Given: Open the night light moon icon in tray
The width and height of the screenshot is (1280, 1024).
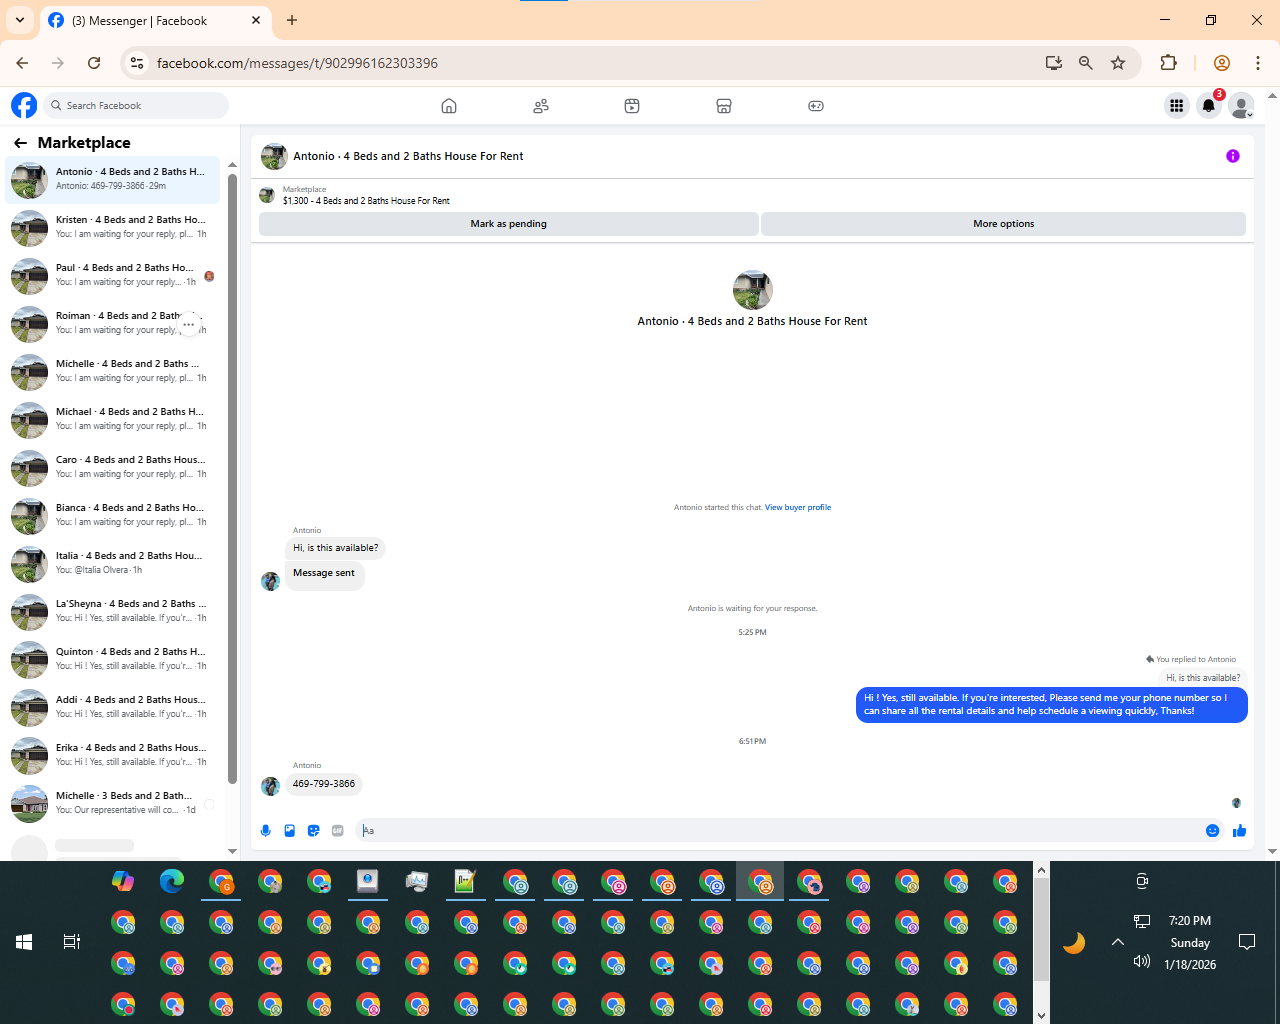Looking at the screenshot, I should tap(1074, 942).
